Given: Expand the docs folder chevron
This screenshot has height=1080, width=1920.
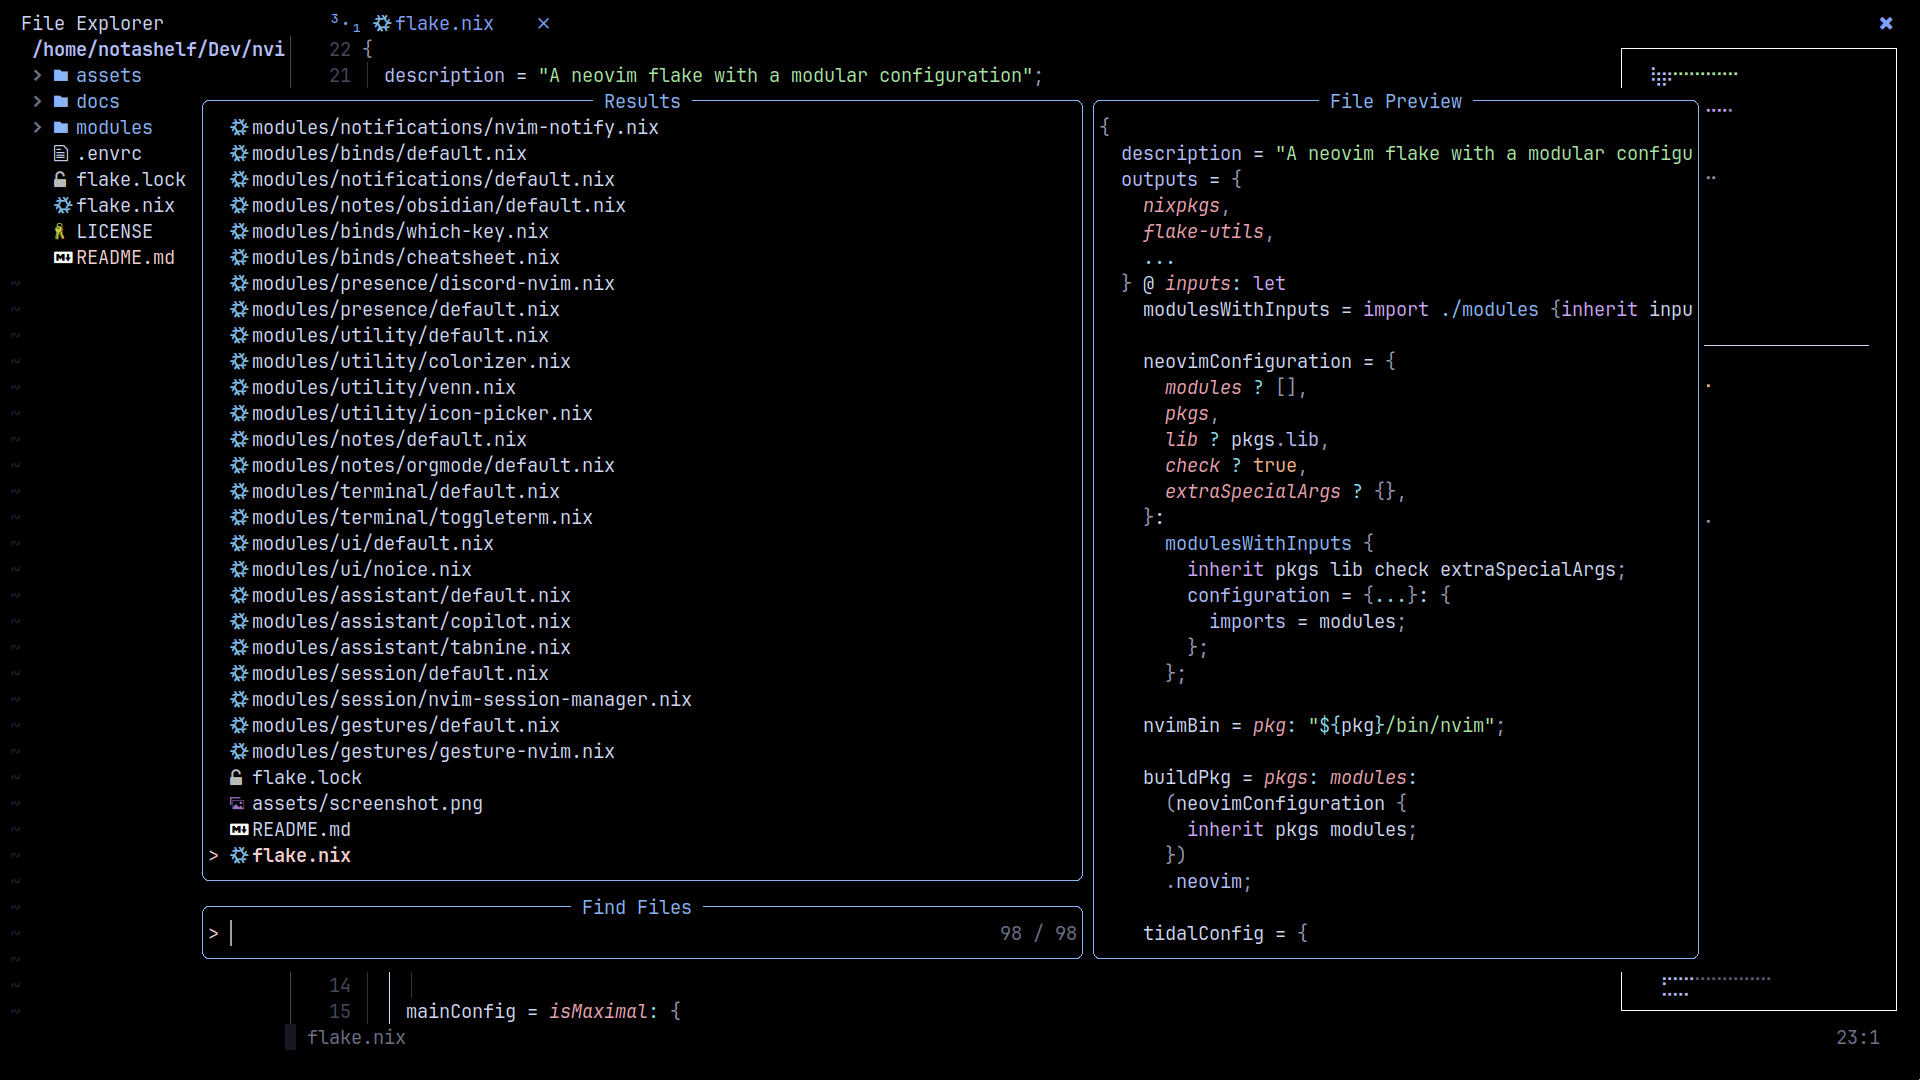Looking at the screenshot, I should point(37,102).
